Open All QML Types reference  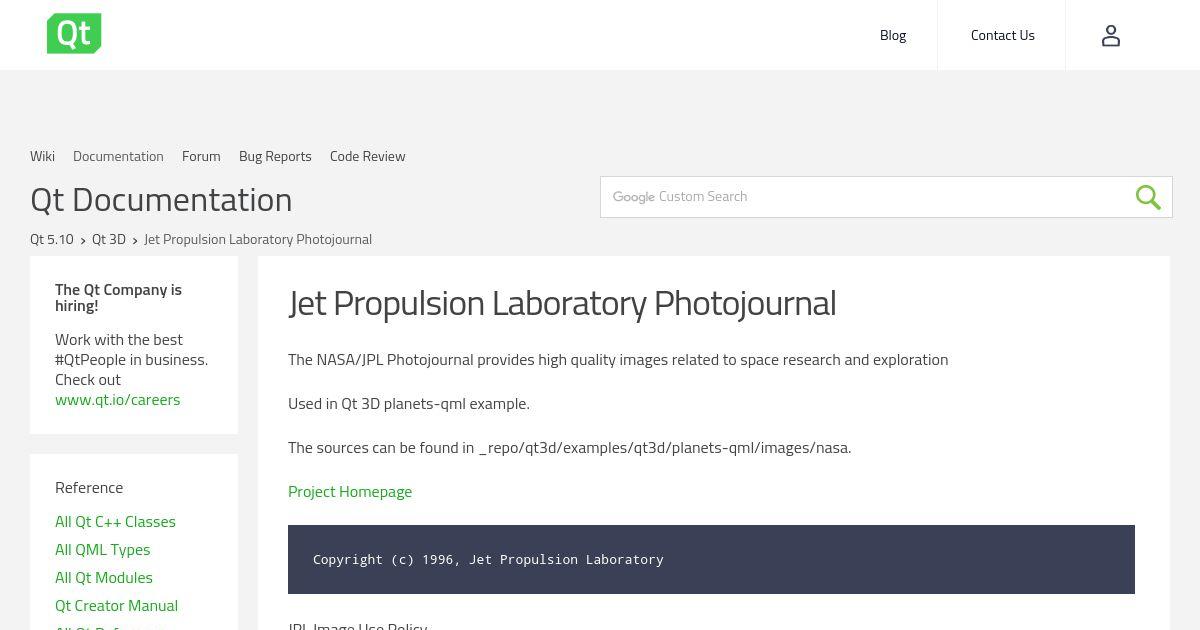pyautogui.click(x=102, y=549)
